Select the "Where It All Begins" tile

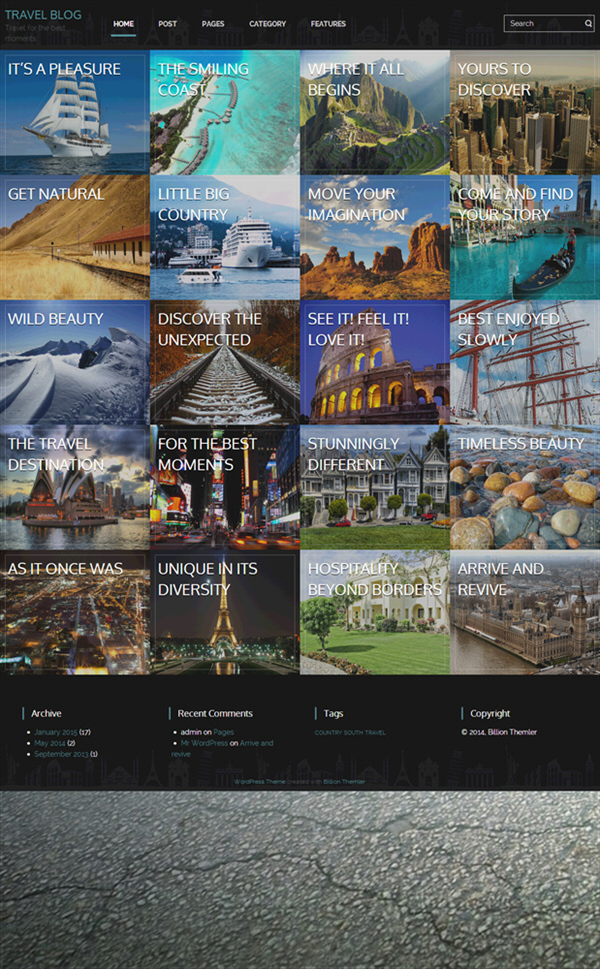coord(375,113)
